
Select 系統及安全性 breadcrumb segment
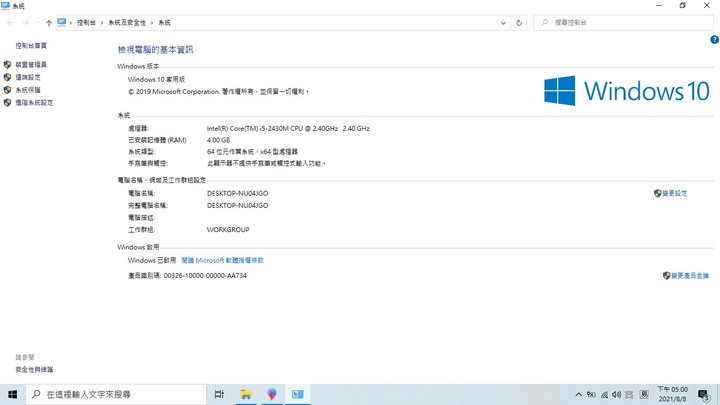pyautogui.click(x=127, y=22)
